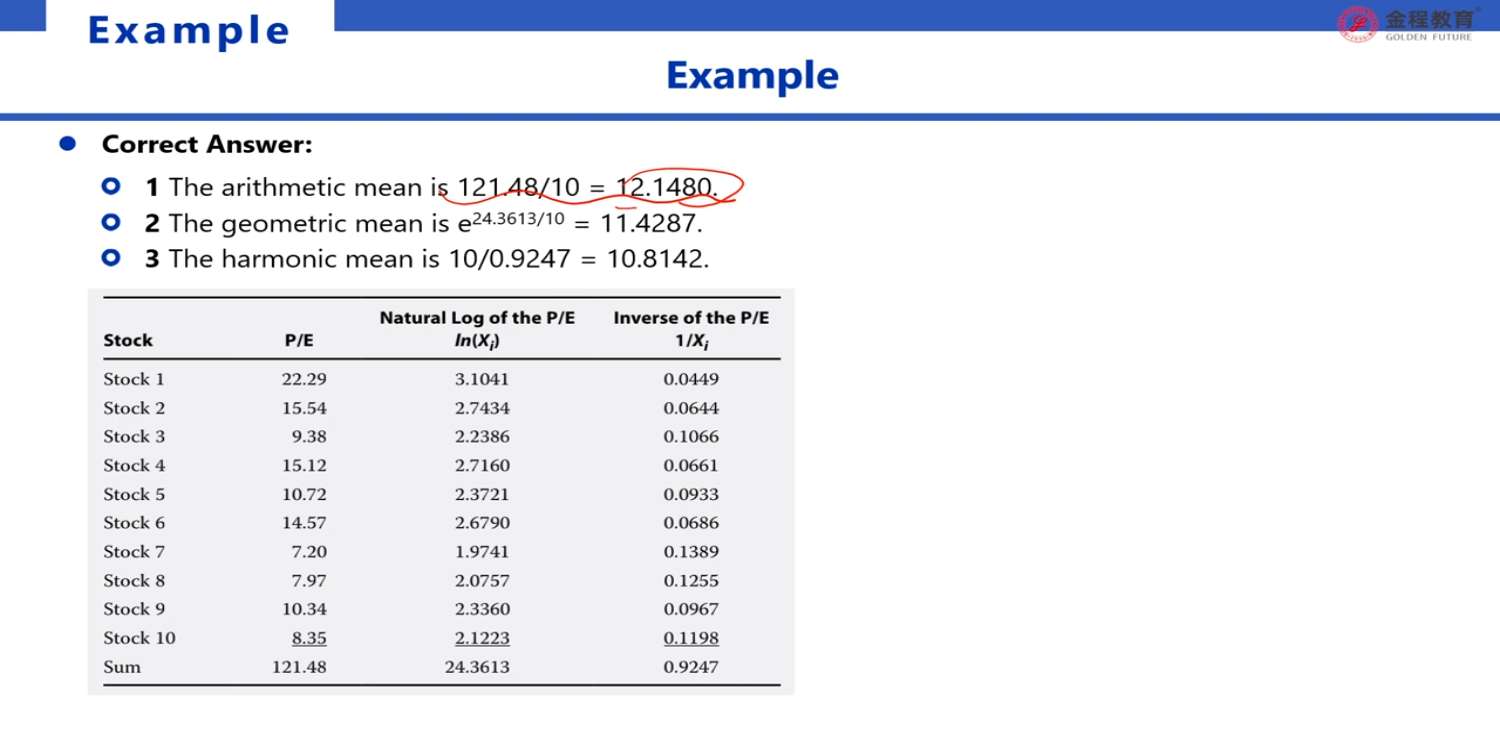Select the 'Stock 1' row label
The width and height of the screenshot is (1500, 750).
pos(134,379)
